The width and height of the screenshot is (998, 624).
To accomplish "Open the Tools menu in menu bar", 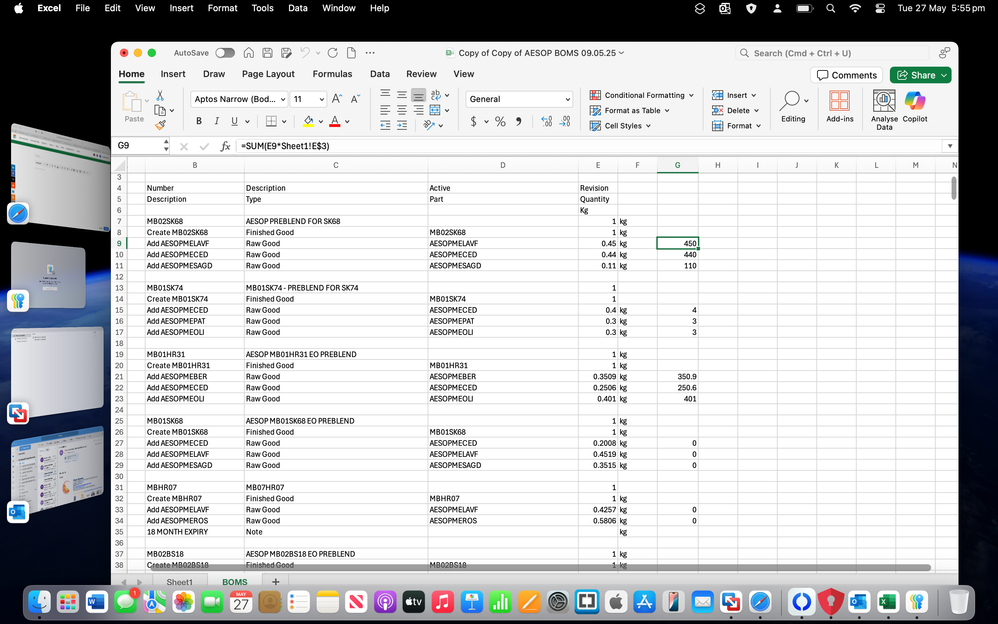I will pyautogui.click(x=262, y=8).
